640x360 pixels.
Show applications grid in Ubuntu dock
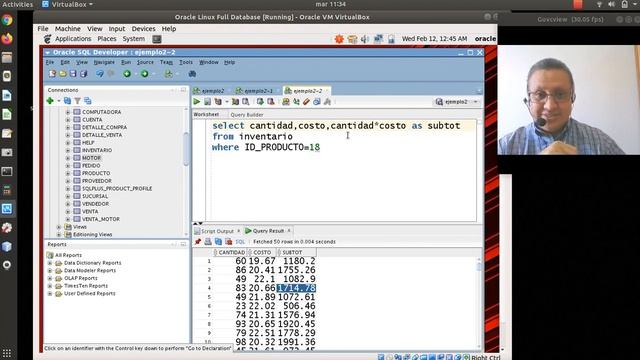click(7, 352)
